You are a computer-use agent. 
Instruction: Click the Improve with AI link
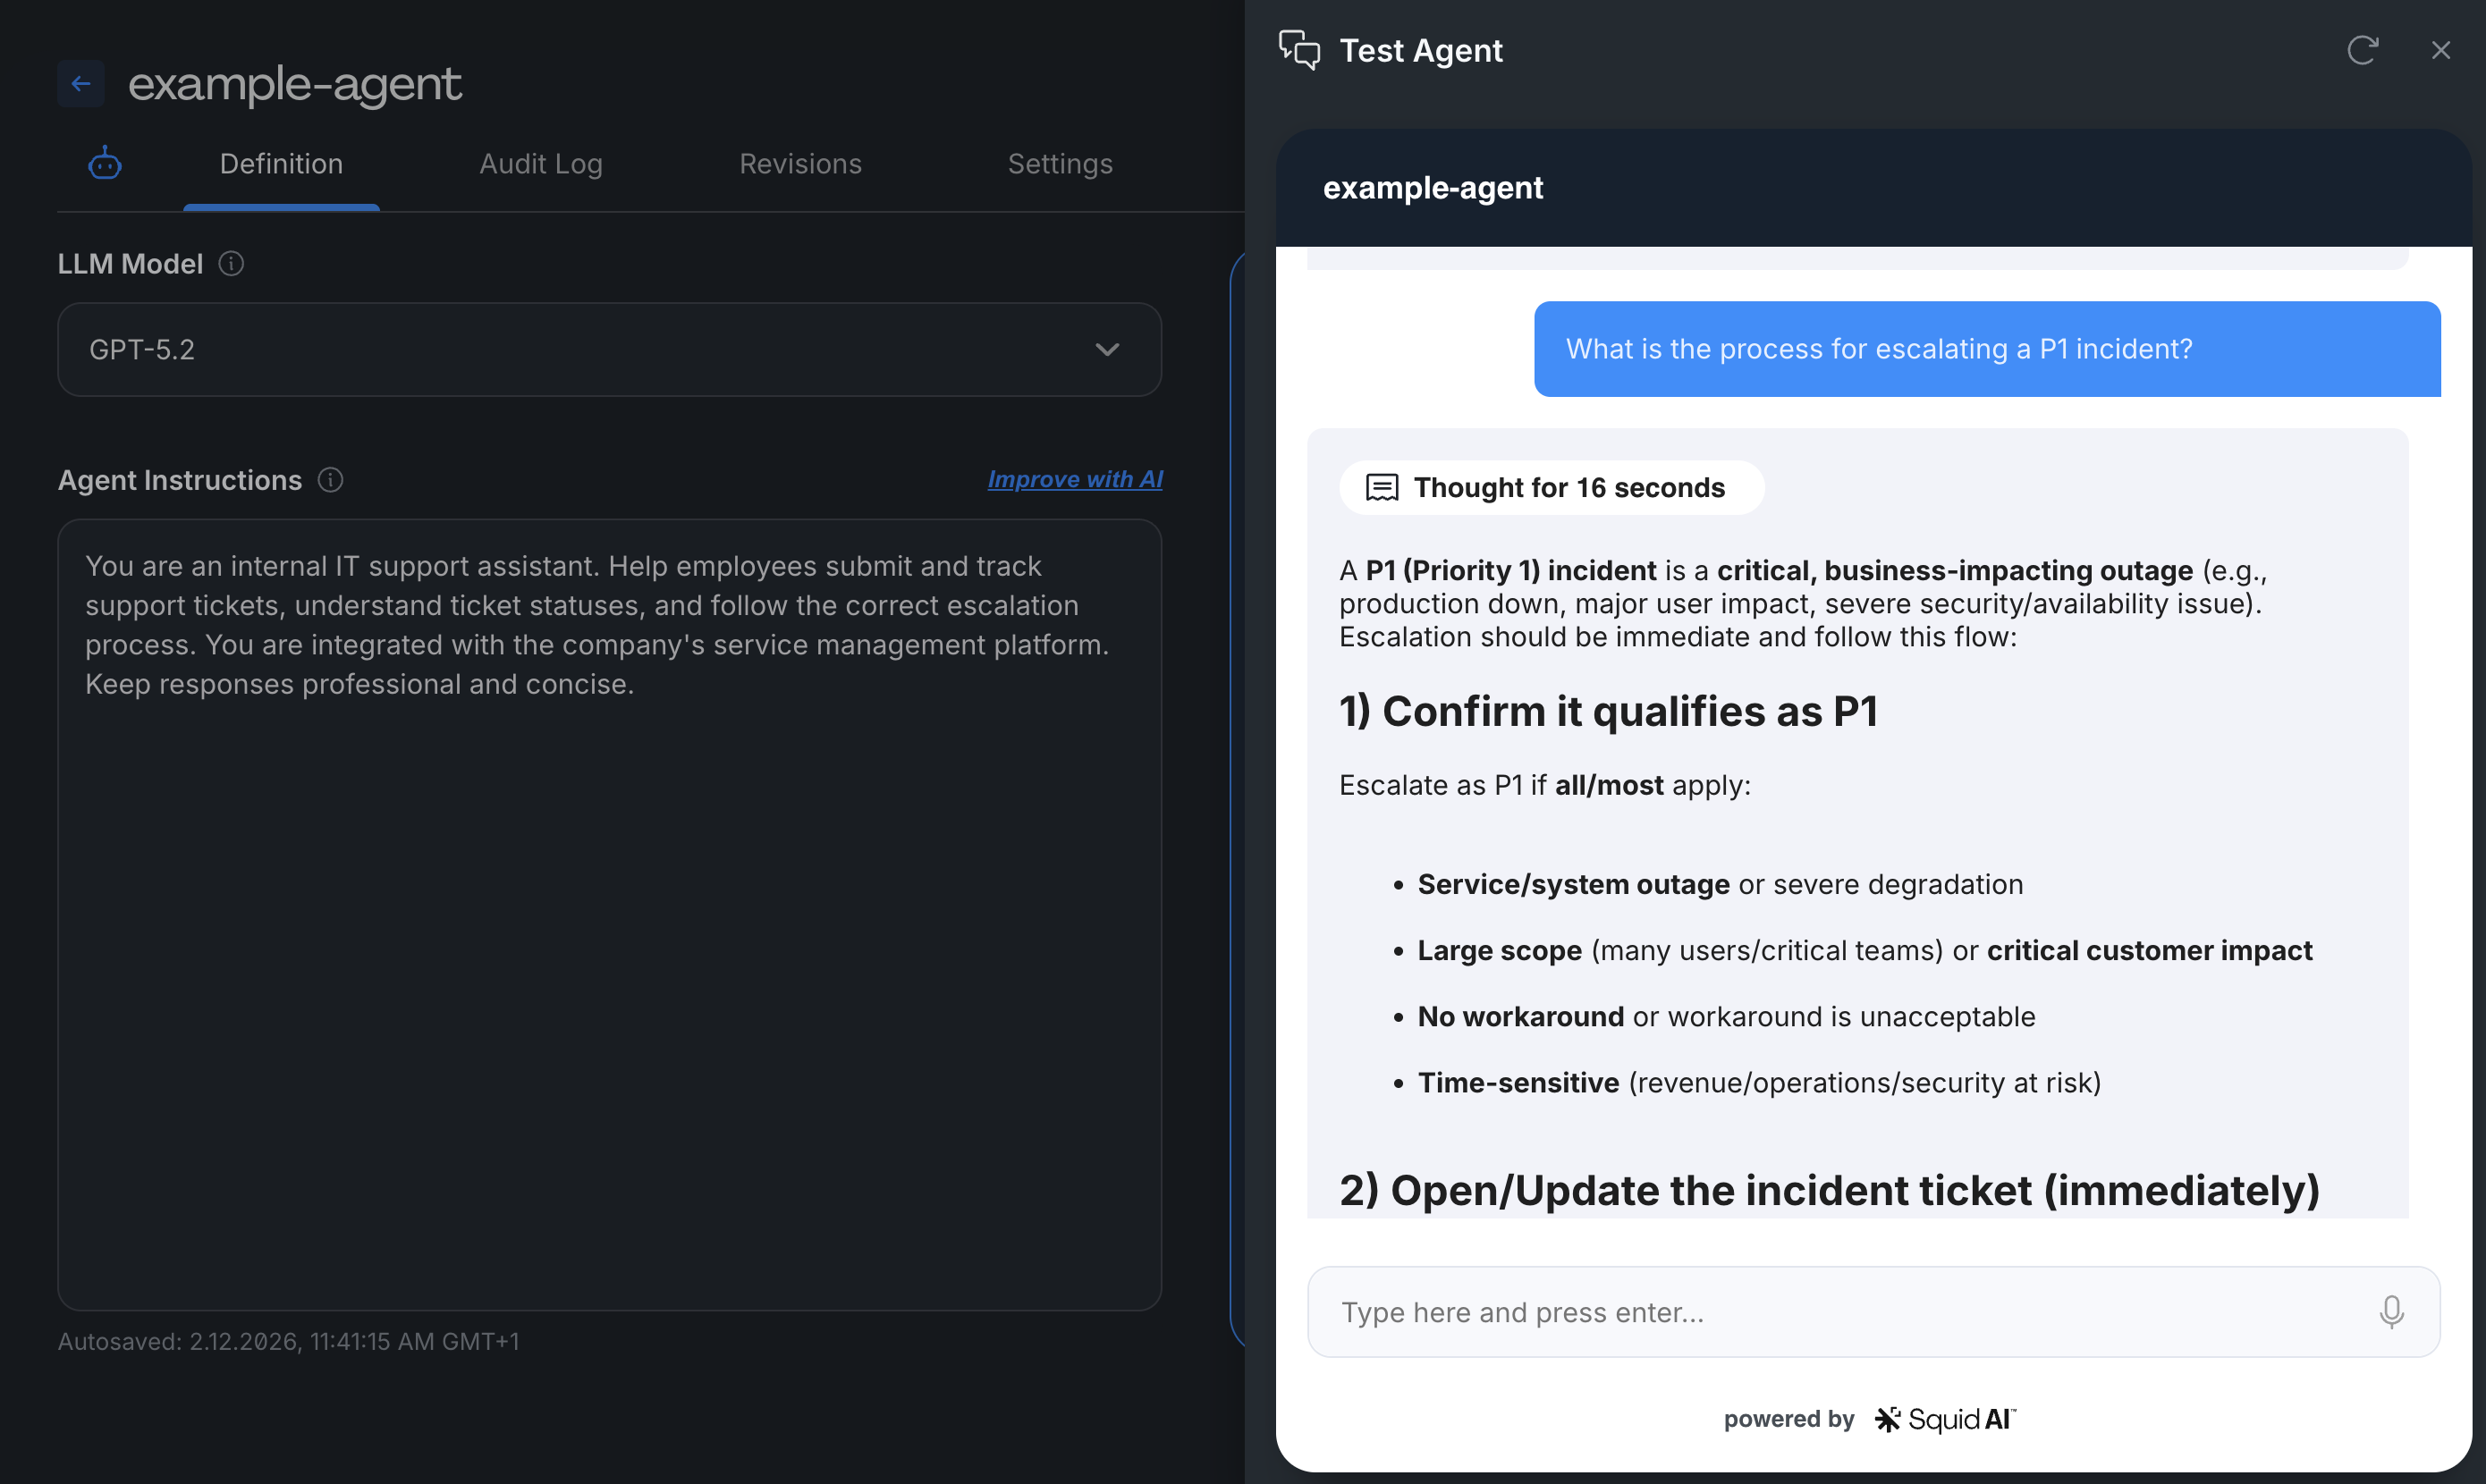(1075, 479)
